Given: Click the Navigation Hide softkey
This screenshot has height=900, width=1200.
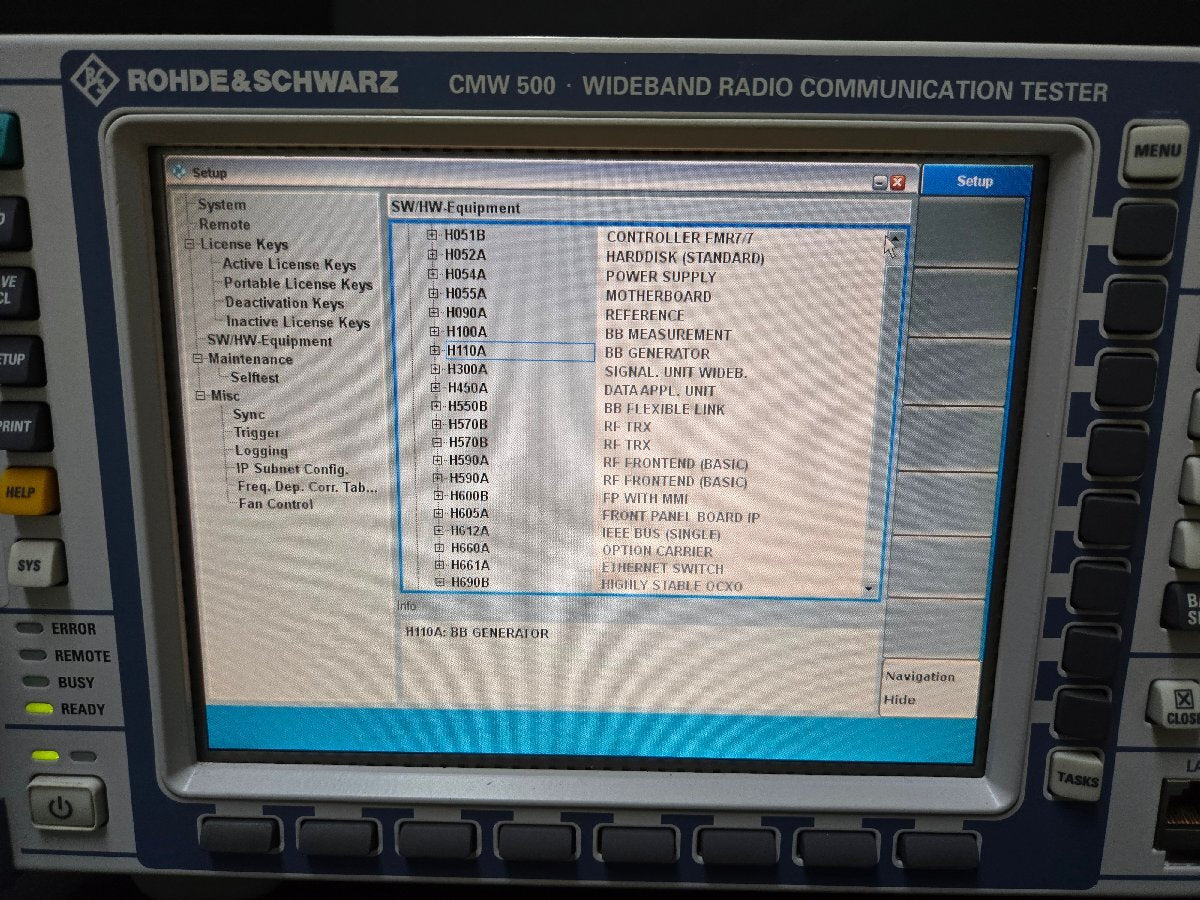Looking at the screenshot, I should 929,688.
